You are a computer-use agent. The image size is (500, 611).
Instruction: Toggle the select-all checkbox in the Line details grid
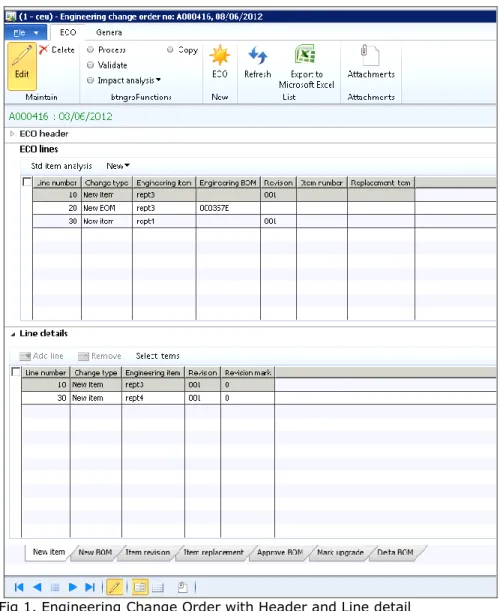(16, 372)
